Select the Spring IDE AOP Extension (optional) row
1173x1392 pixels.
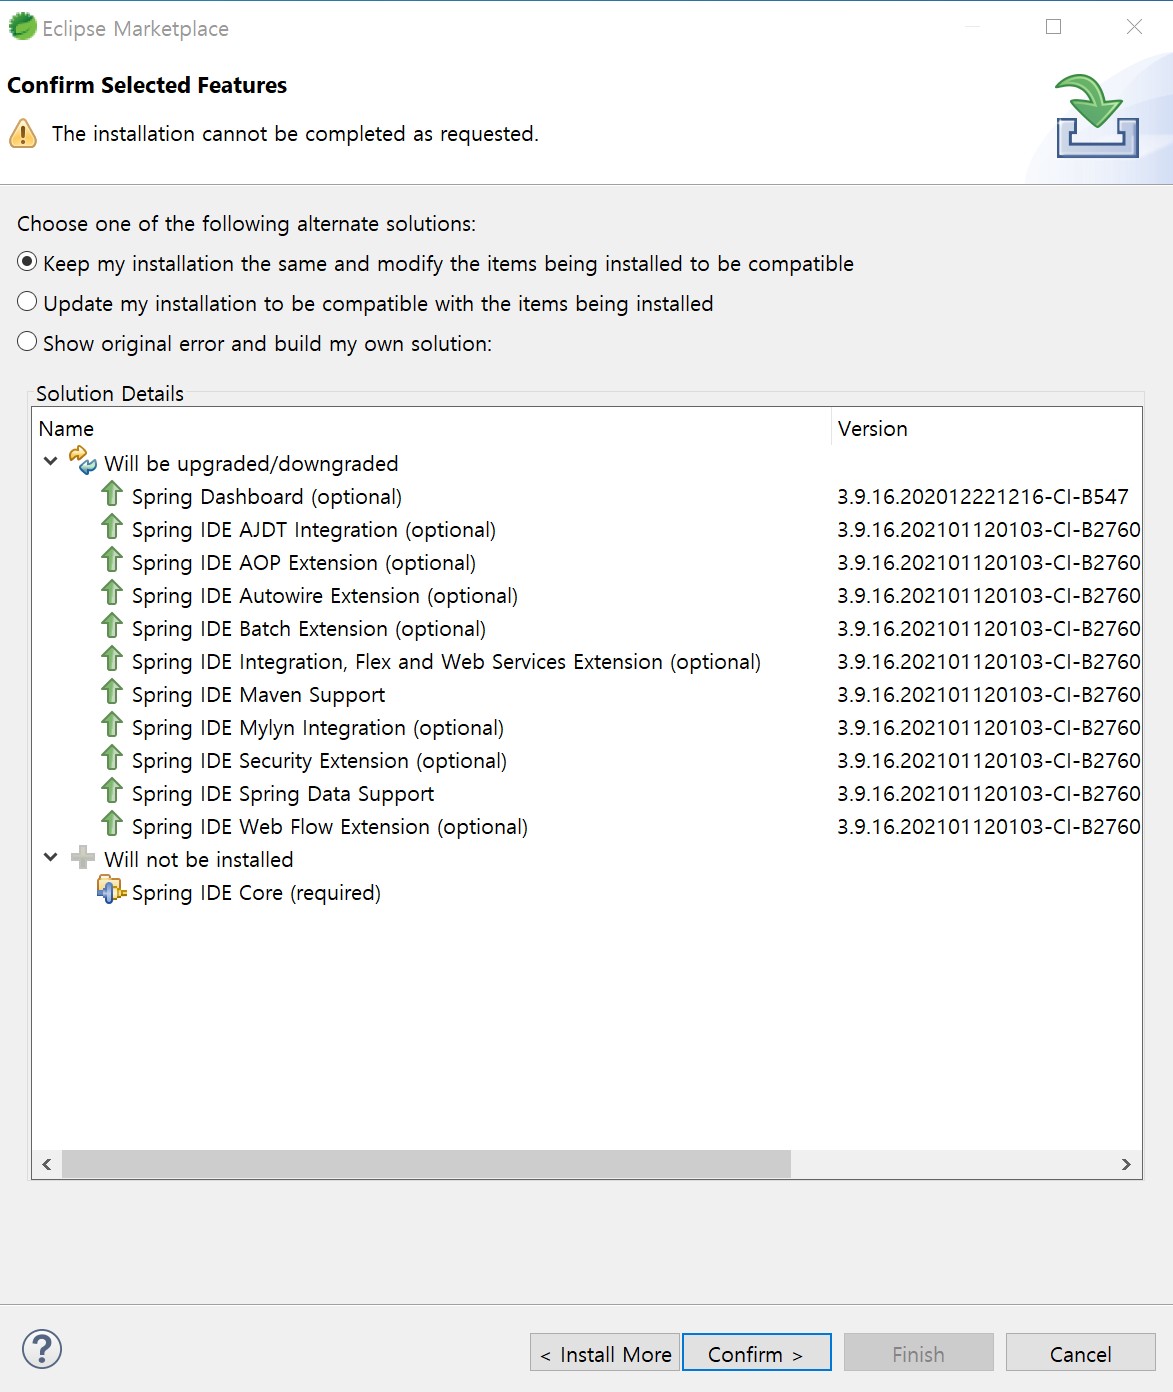[x=304, y=563]
